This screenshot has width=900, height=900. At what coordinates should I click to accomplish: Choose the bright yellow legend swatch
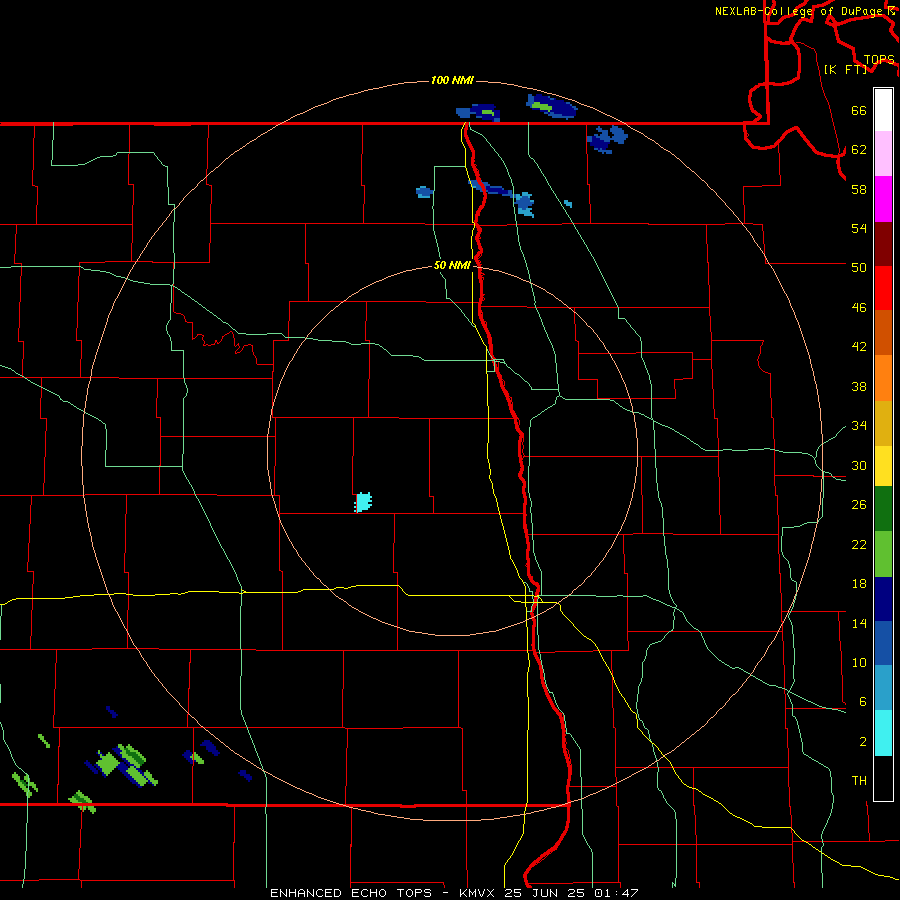coord(883,466)
